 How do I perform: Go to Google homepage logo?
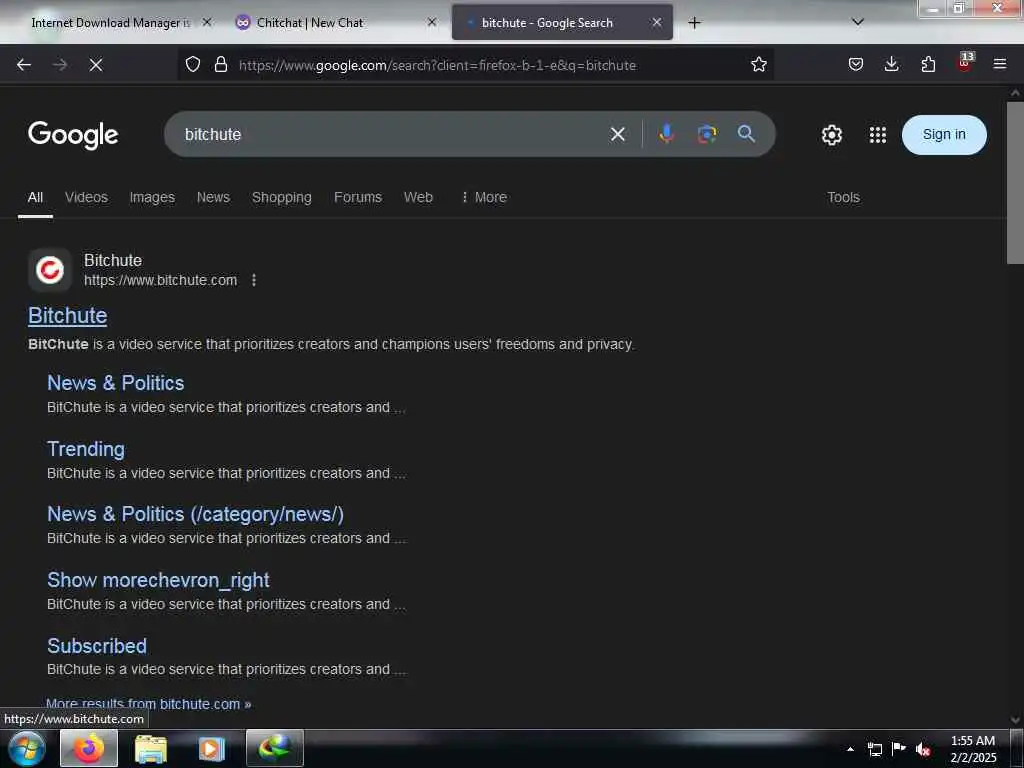[x=73, y=135]
